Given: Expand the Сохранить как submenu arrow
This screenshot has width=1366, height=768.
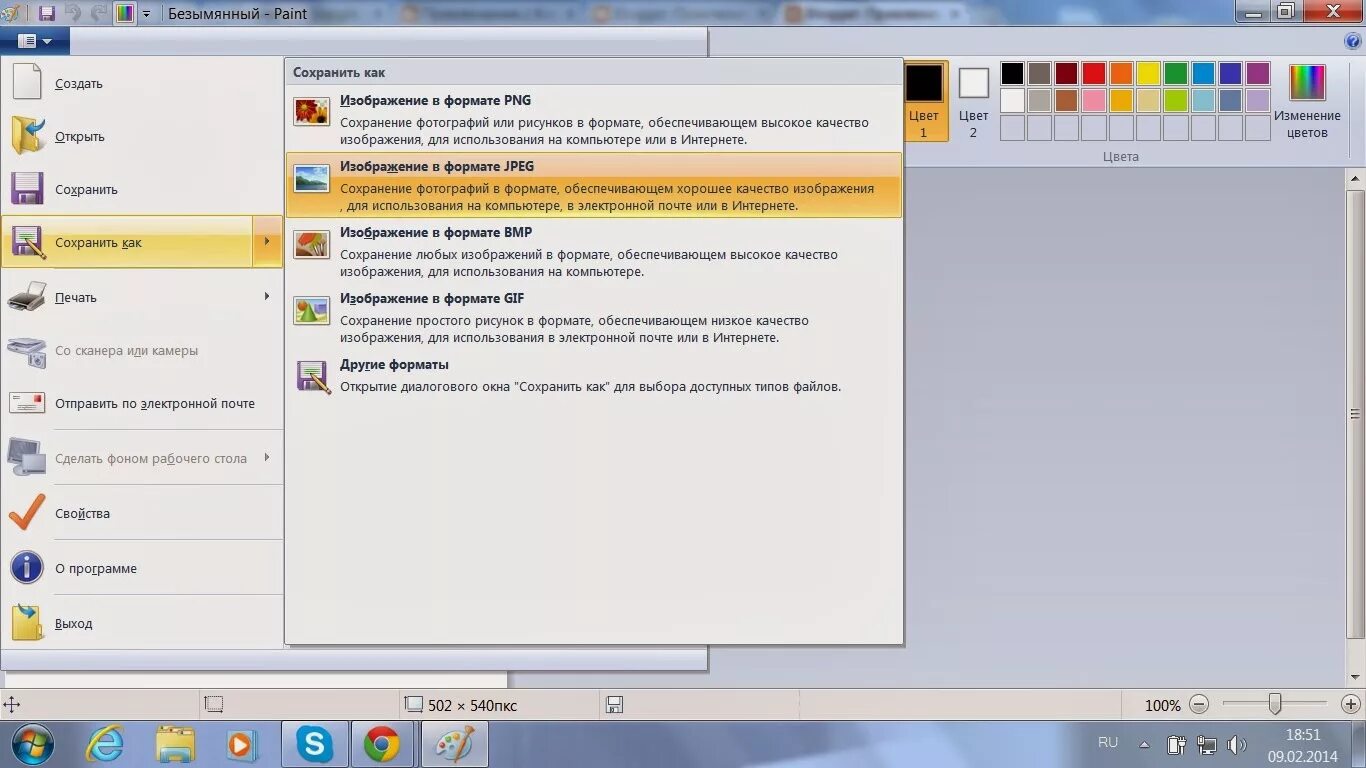Looking at the screenshot, I should coord(267,242).
